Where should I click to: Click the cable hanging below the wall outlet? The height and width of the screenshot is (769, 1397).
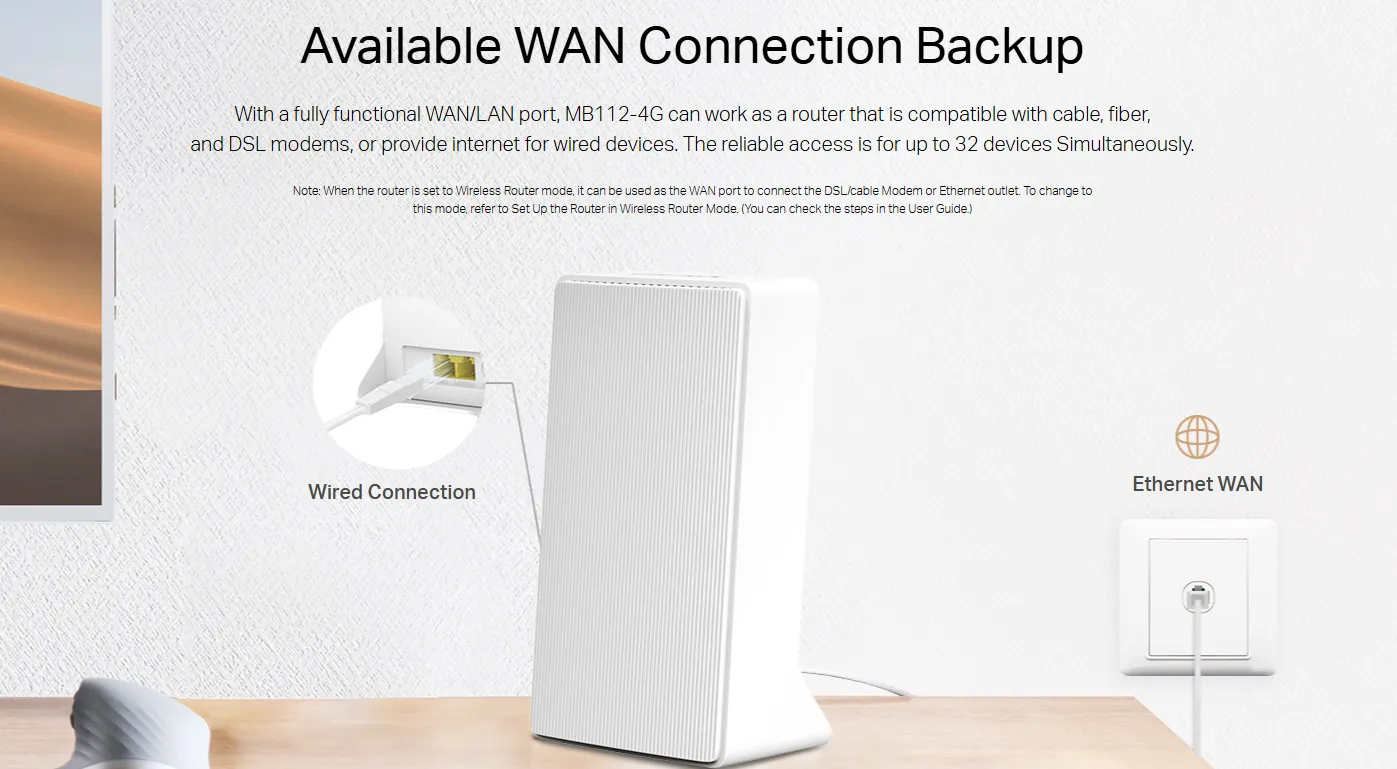pos(1198,690)
